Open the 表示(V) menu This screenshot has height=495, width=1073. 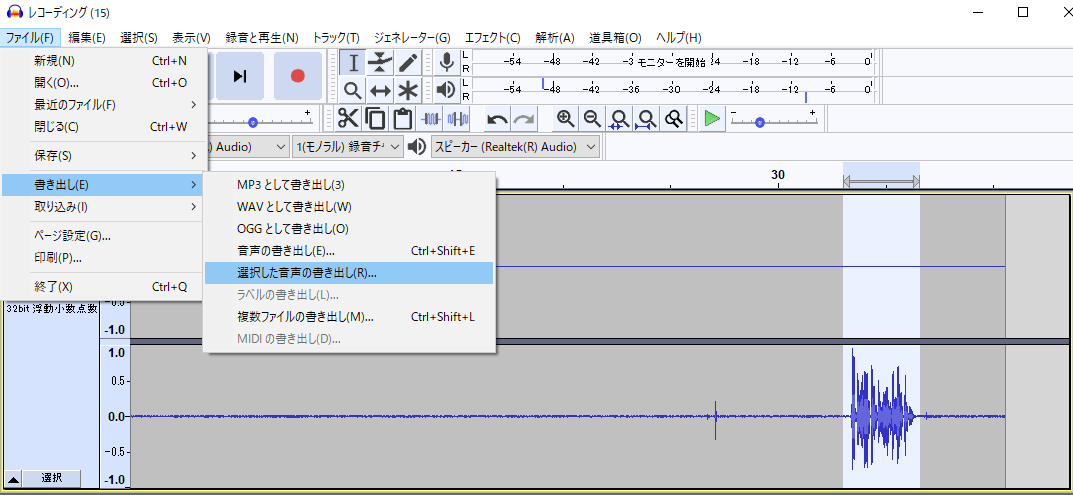coord(191,38)
